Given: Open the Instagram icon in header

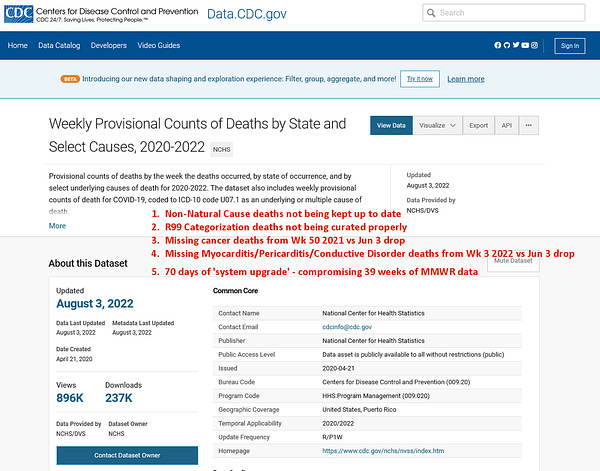Looking at the screenshot, I should point(534,45).
